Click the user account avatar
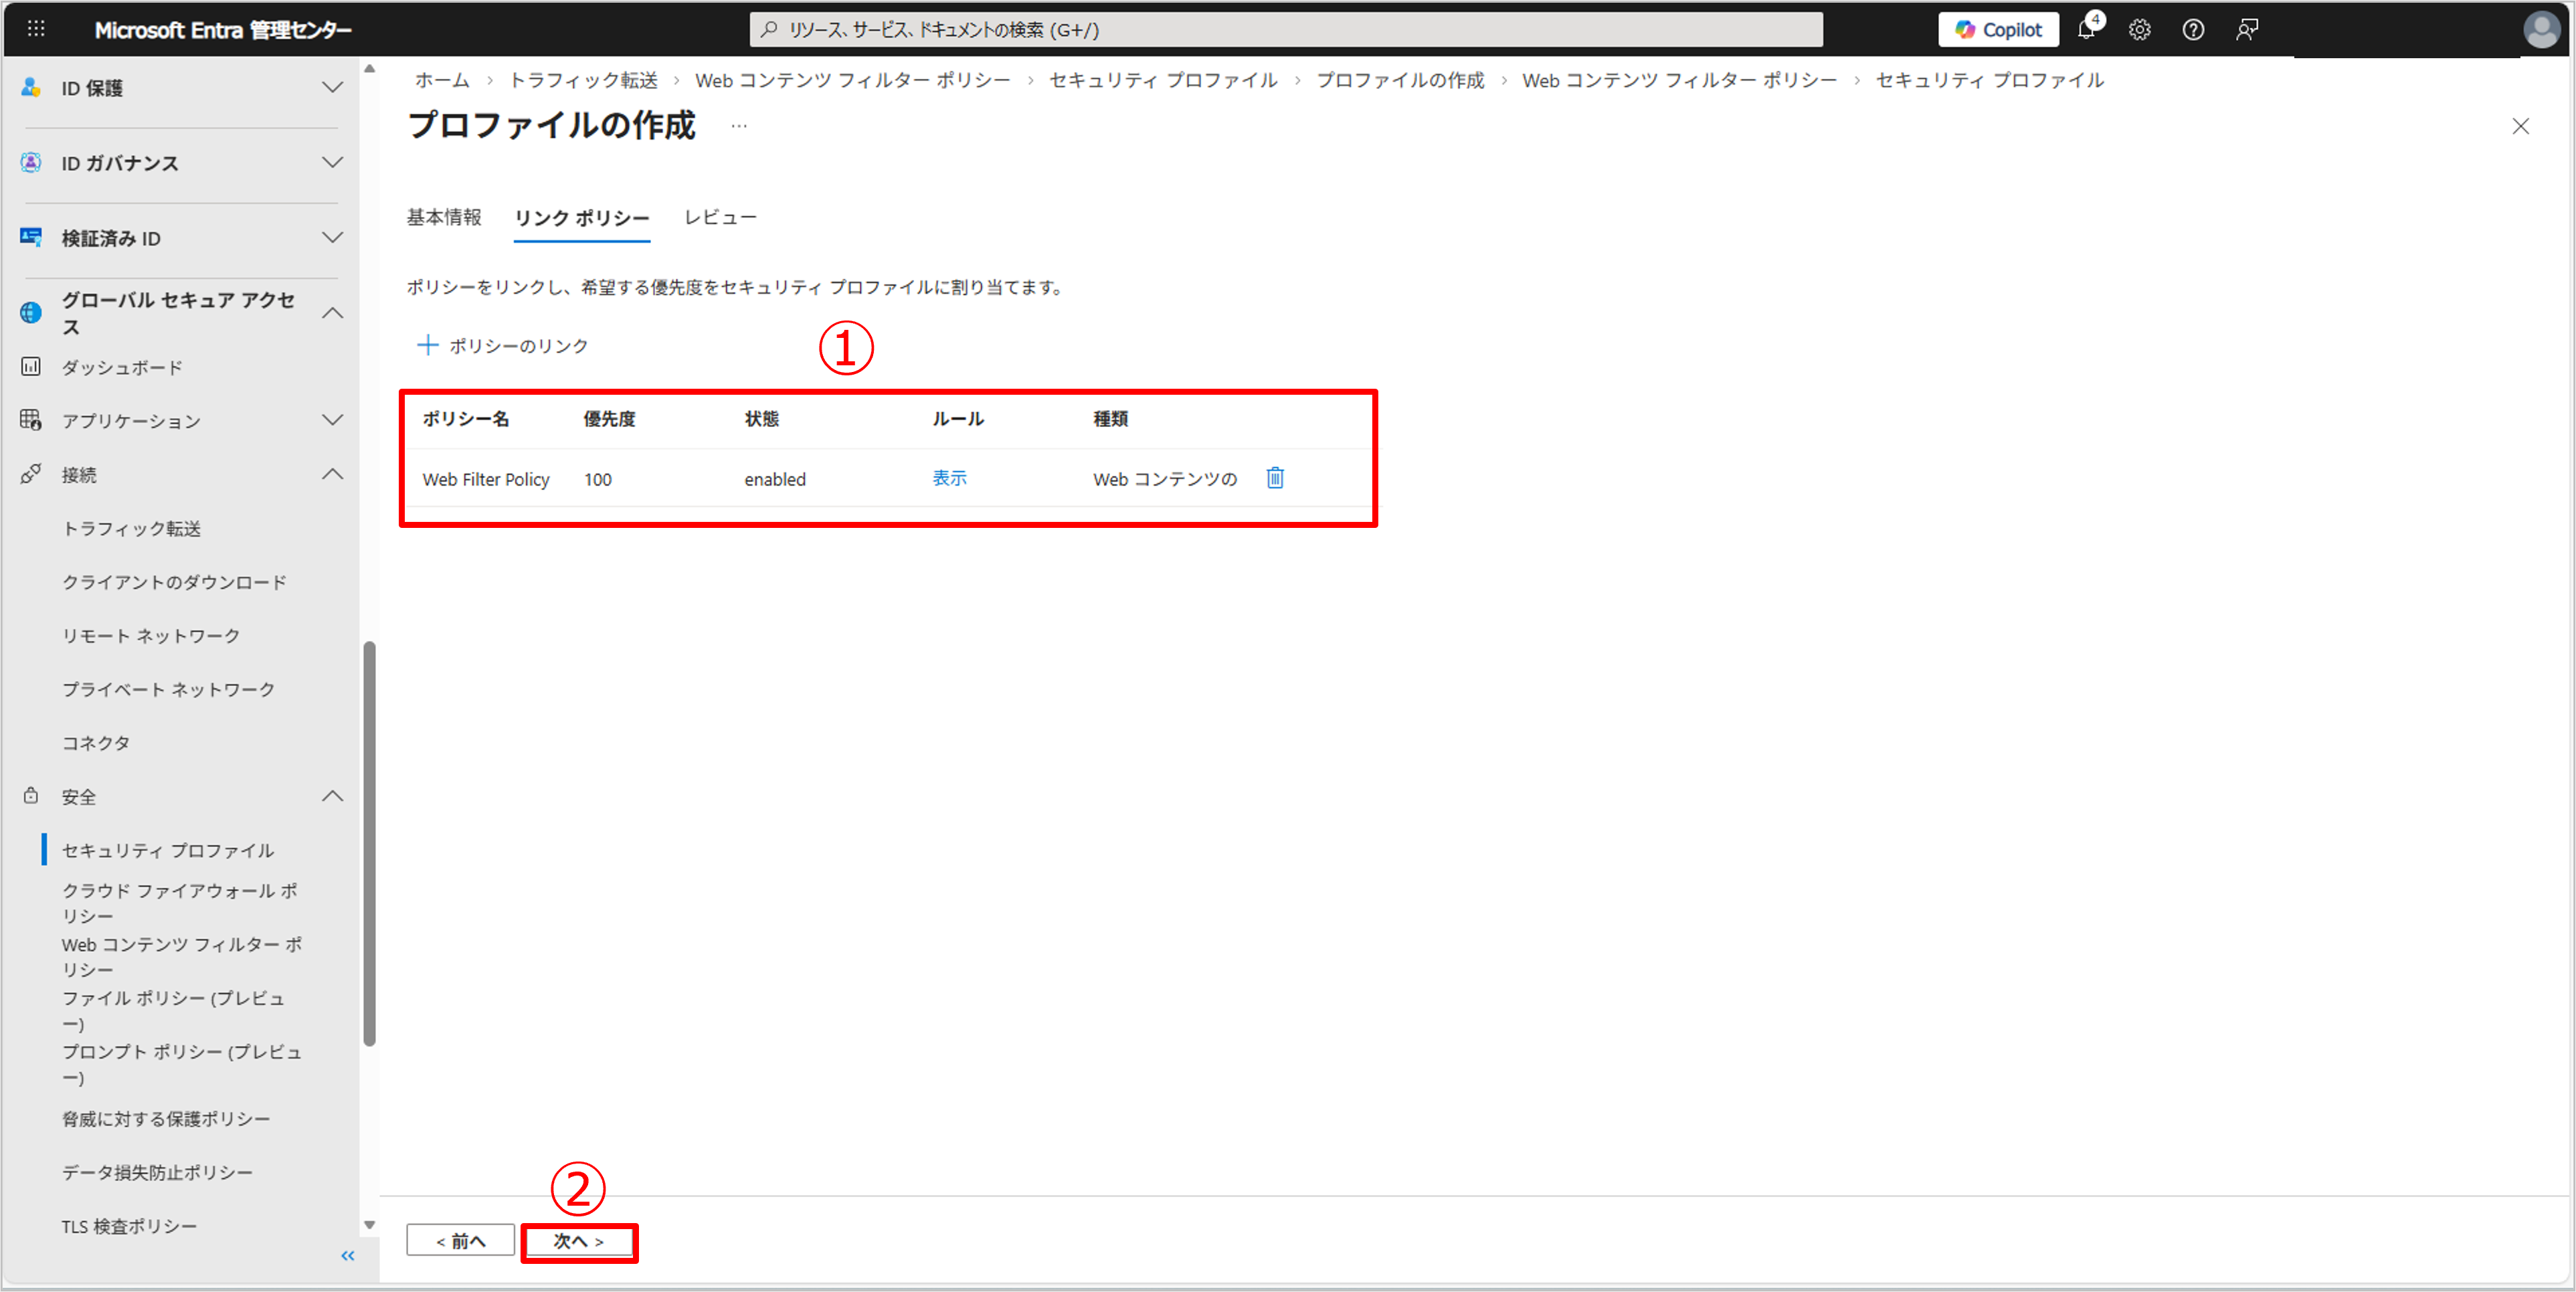The width and height of the screenshot is (2576, 1292). click(x=2541, y=30)
